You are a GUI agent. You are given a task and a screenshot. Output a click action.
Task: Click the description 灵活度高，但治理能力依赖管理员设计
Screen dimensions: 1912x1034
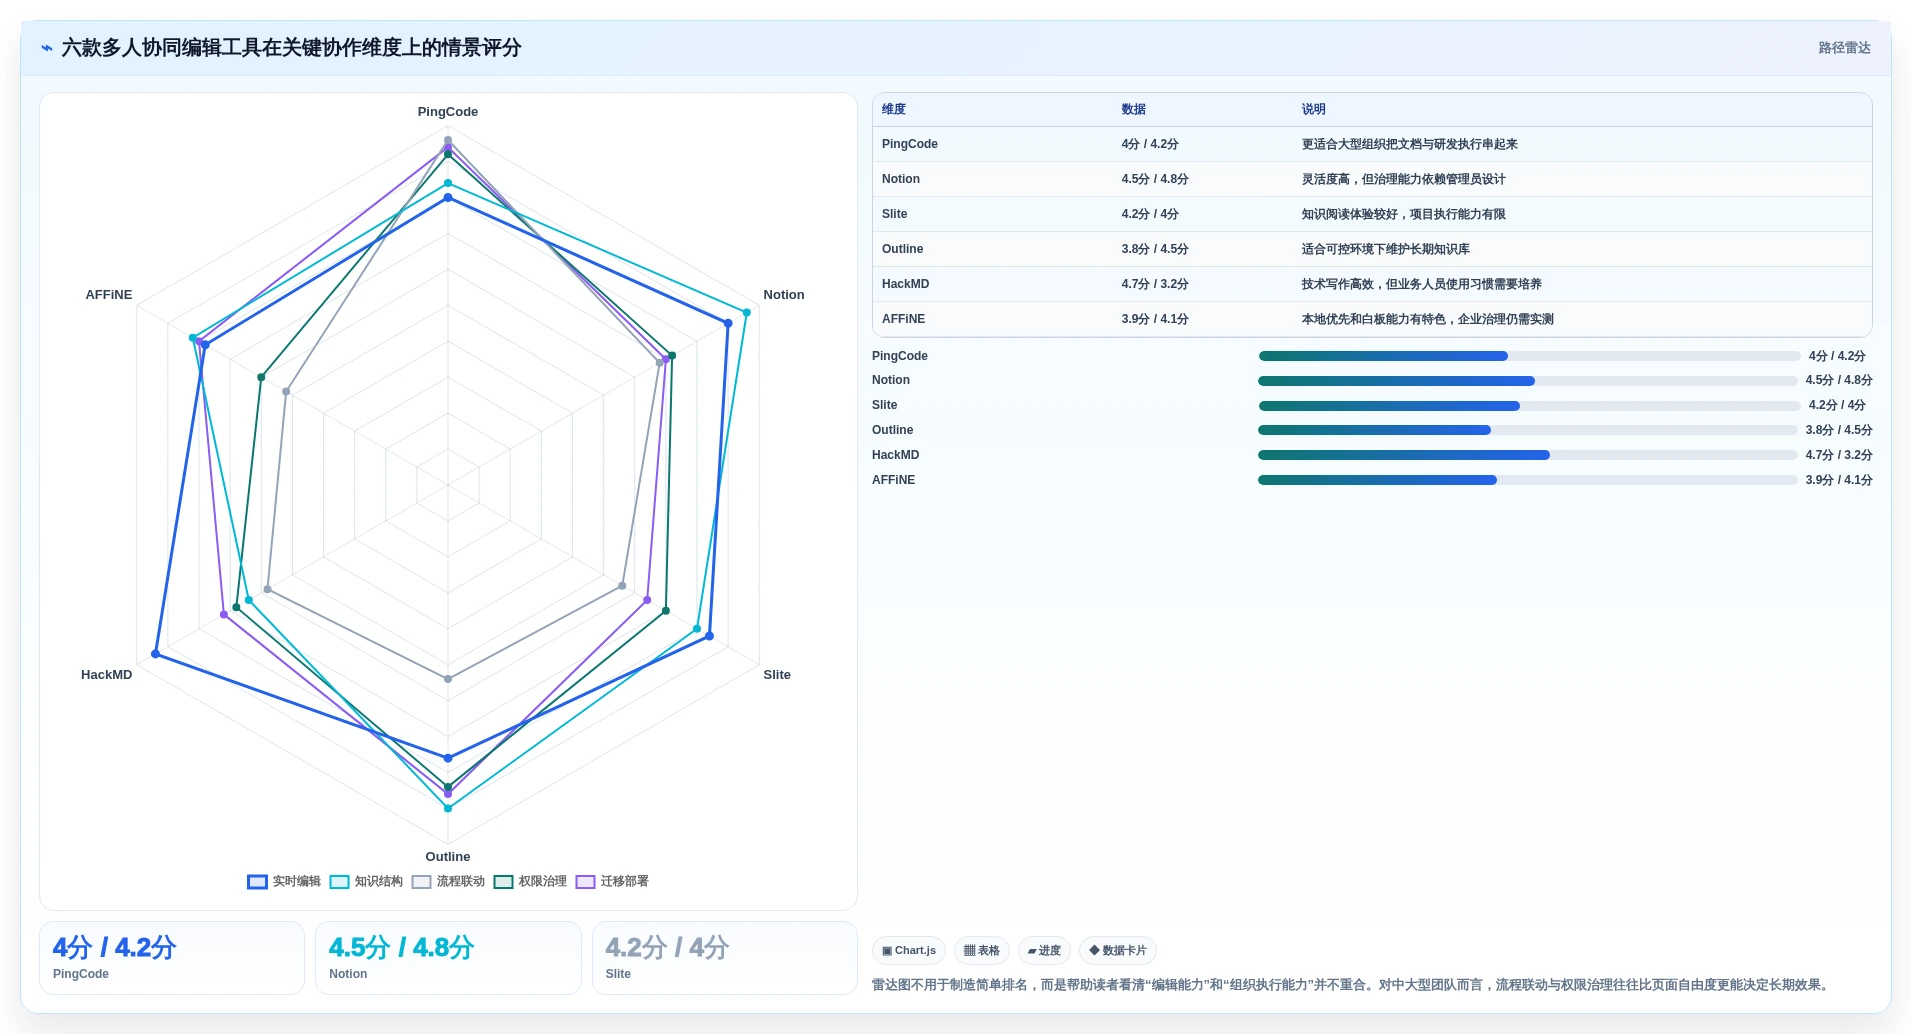tap(1403, 179)
